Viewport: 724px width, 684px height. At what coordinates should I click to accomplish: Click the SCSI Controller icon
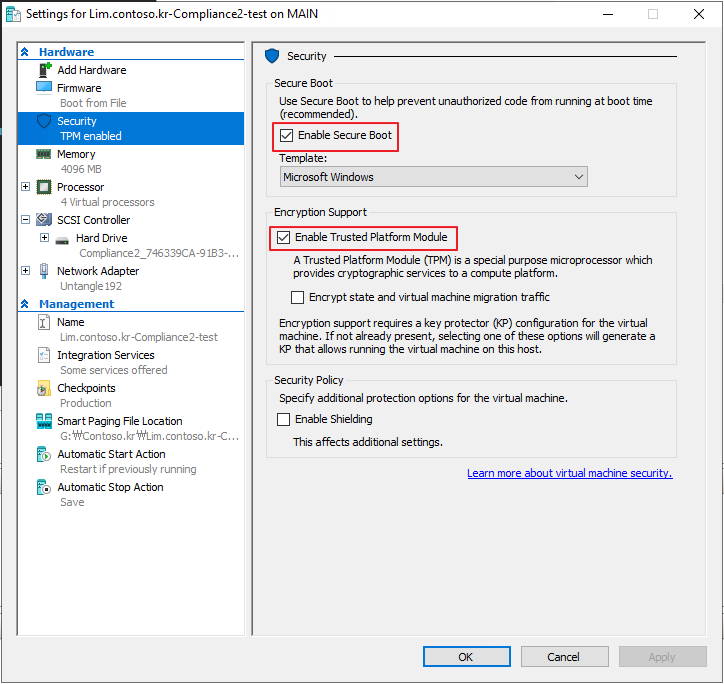[44, 220]
